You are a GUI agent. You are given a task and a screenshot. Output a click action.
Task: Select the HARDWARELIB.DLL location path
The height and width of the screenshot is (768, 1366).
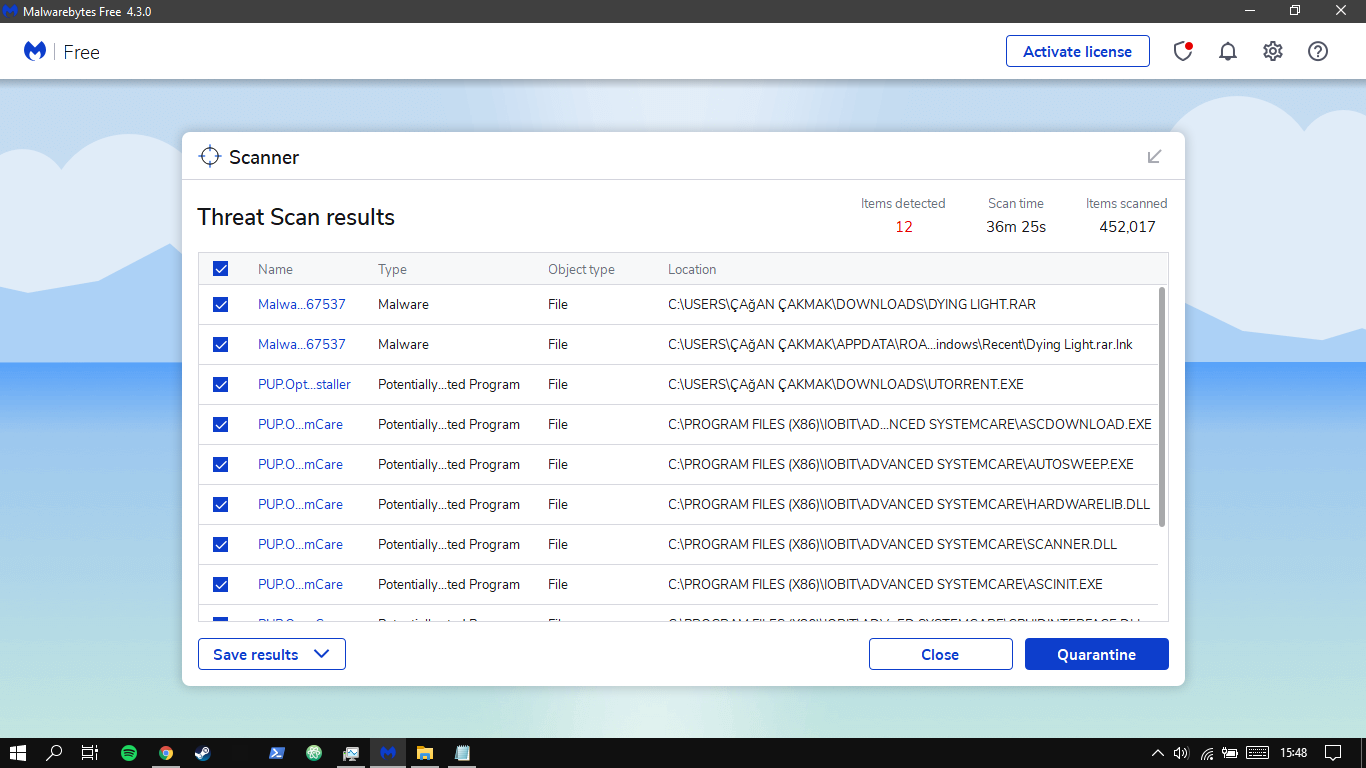pyautogui.click(x=909, y=504)
